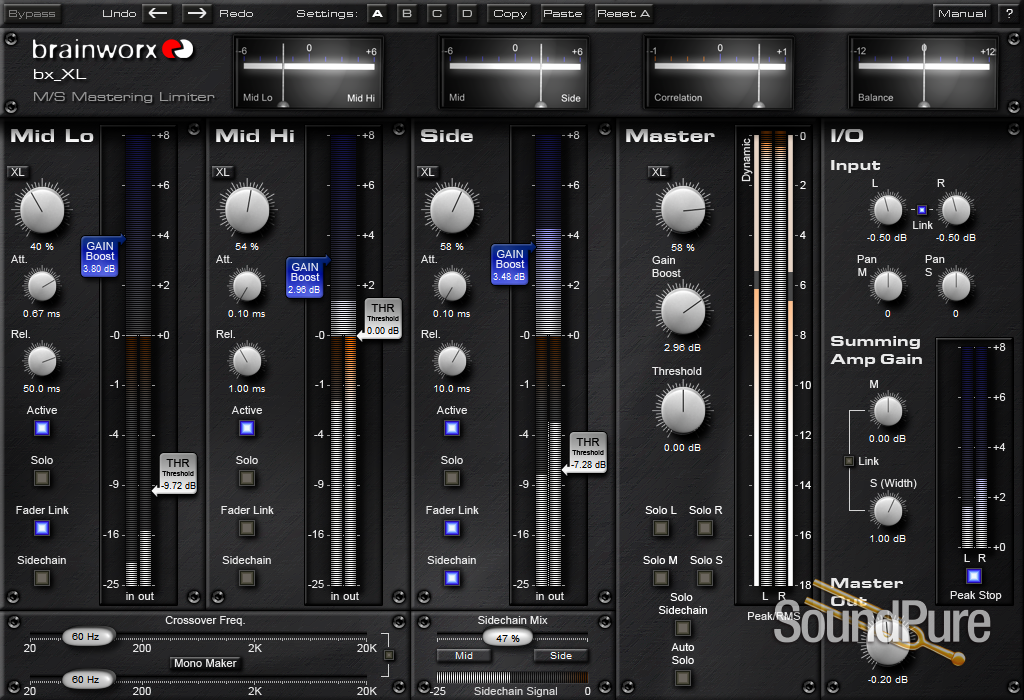Click Side Attack knob 0.10 ms
The height and width of the screenshot is (700, 1024).
452,286
